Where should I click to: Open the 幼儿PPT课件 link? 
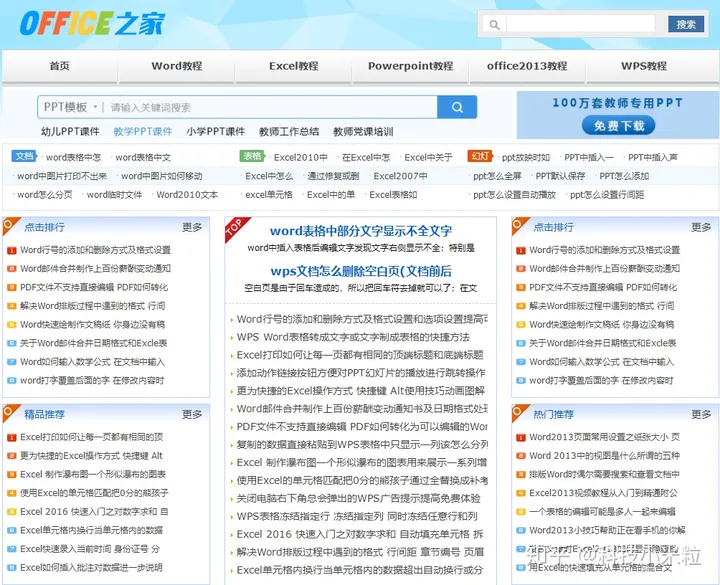(x=70, y=132)
